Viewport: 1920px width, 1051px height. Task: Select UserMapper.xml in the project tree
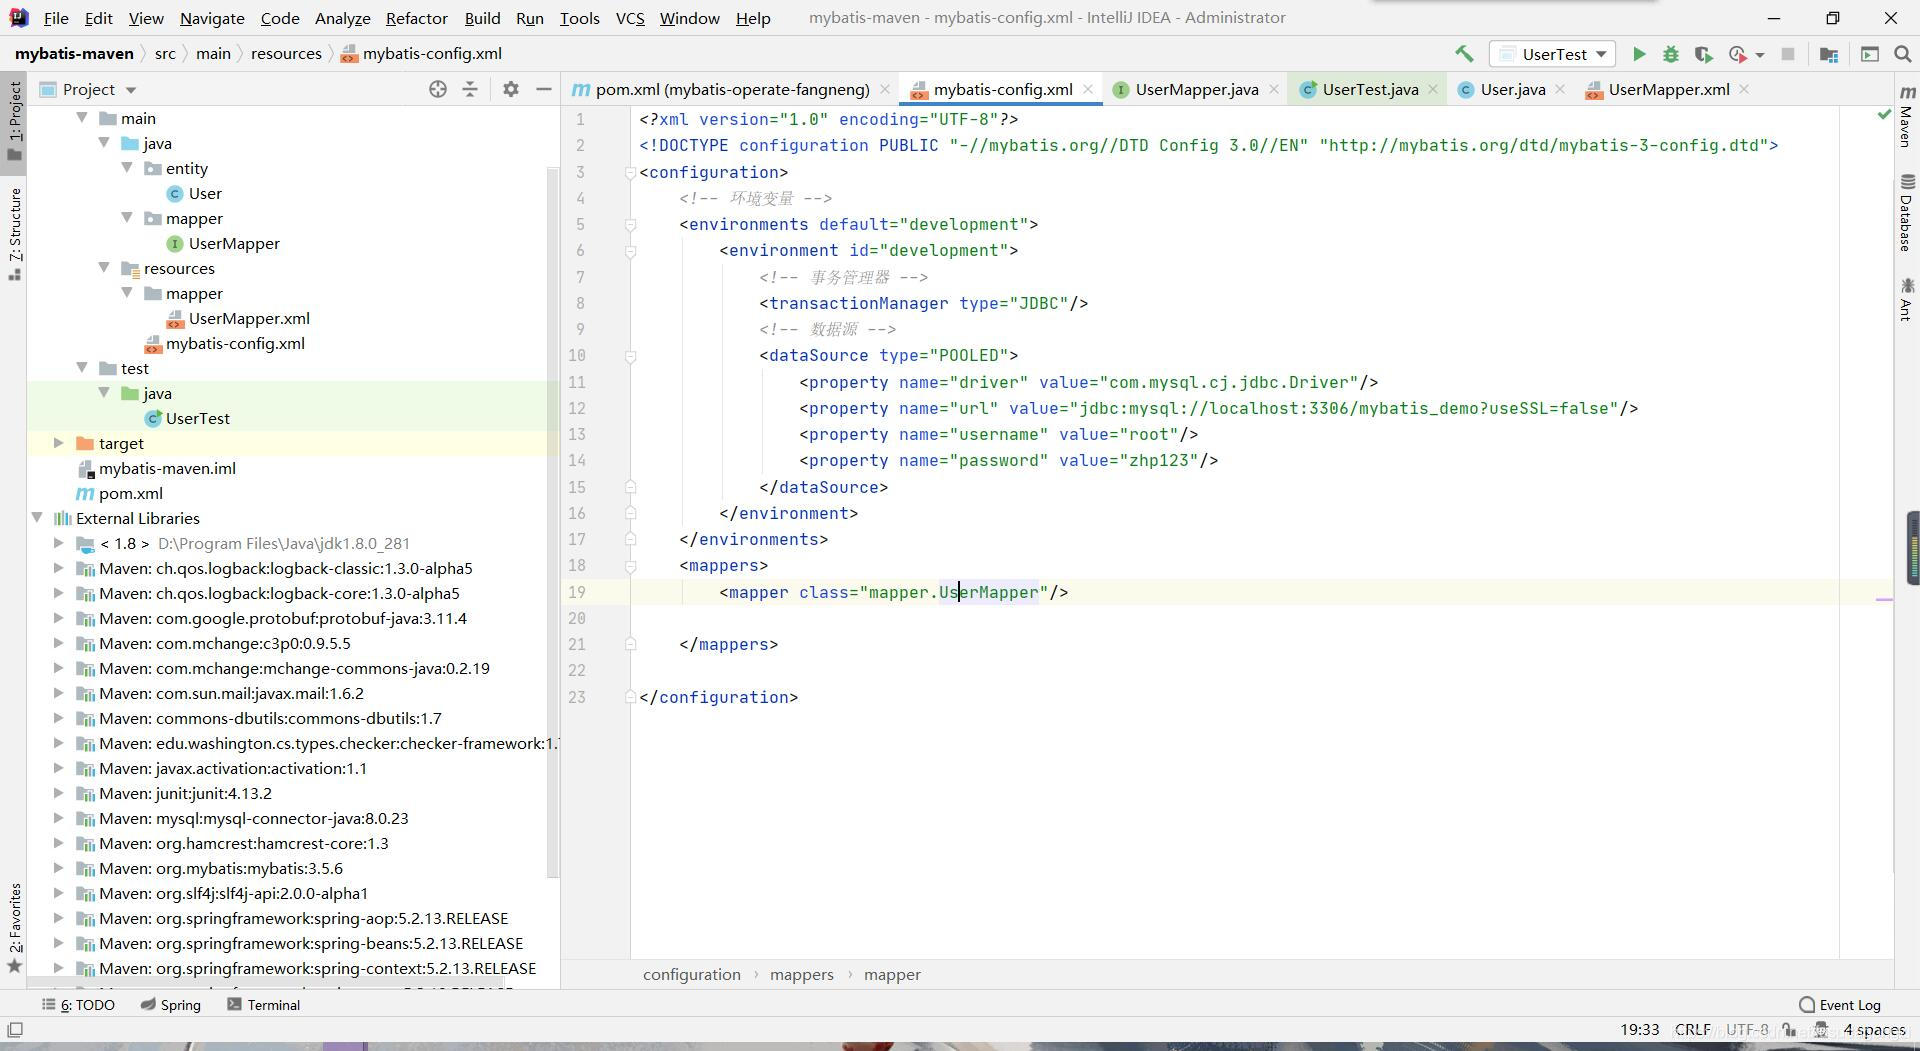click(249, 318)
